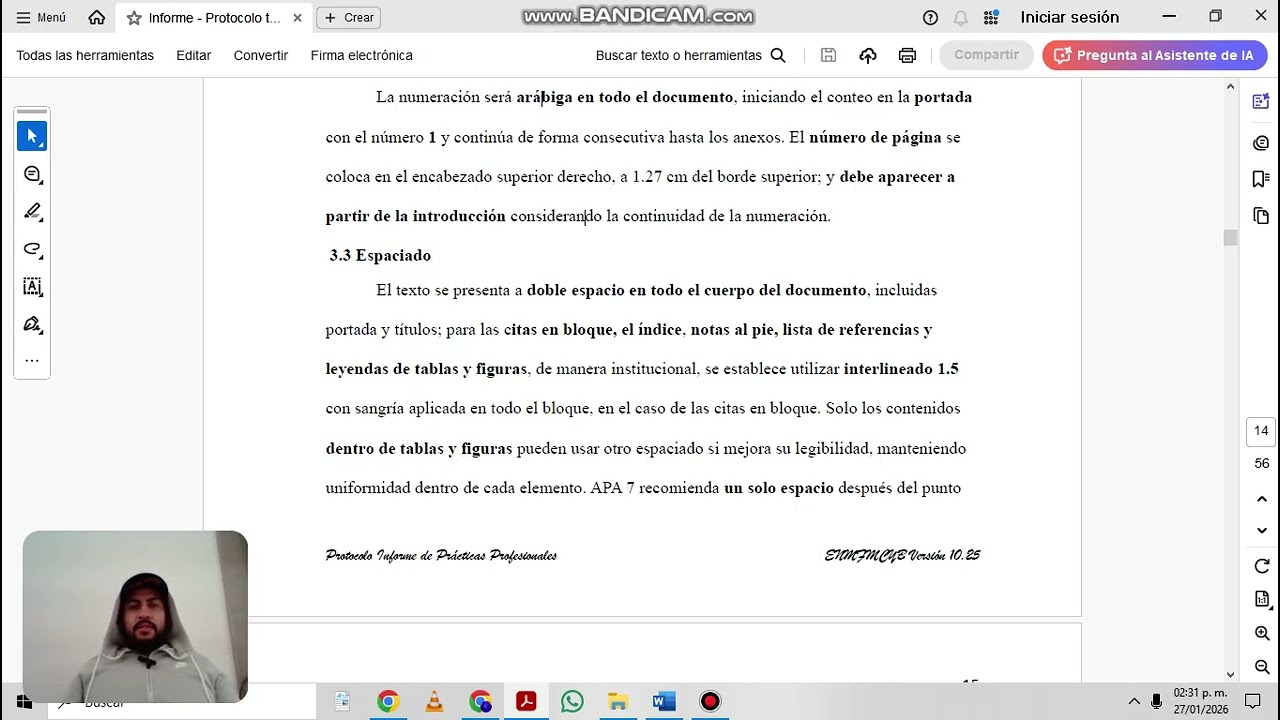Open Adobe Acrobat from taskbar
The width and height of the screenshot is (1280, 720).
526,702
